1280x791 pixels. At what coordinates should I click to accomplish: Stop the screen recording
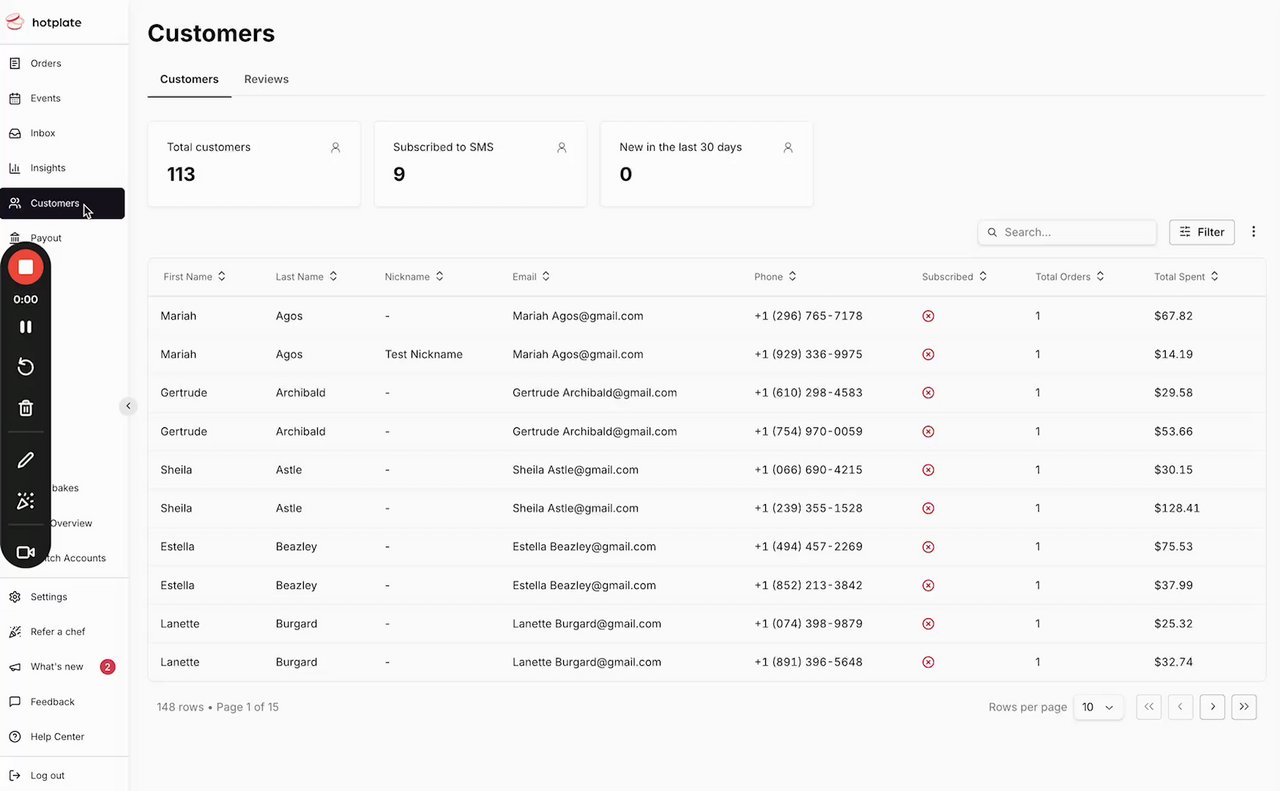tap(26, 267)
